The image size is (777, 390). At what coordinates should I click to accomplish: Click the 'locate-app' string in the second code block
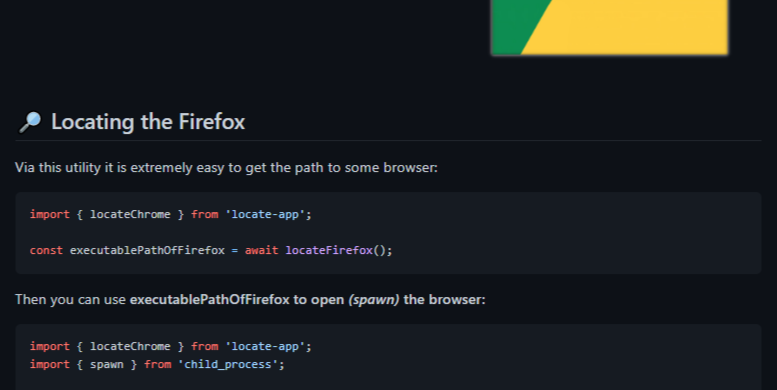[265, 346]
